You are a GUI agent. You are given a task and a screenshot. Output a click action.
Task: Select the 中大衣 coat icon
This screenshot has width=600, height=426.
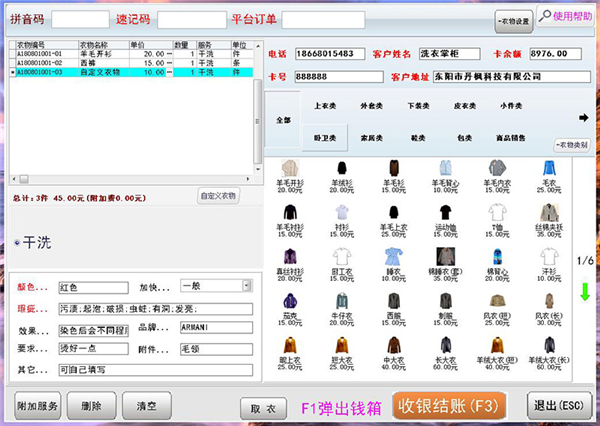(393, 346)
